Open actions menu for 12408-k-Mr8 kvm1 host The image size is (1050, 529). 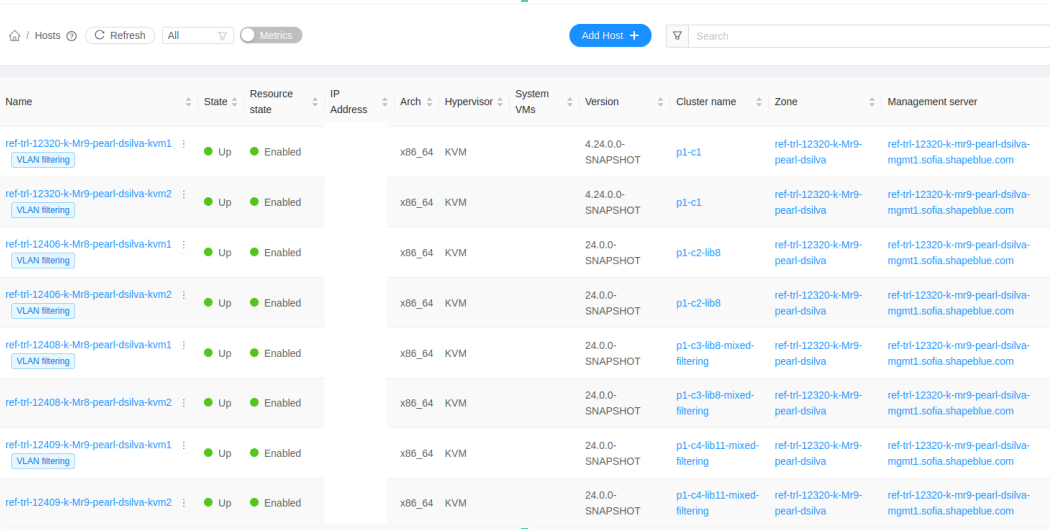184,345
